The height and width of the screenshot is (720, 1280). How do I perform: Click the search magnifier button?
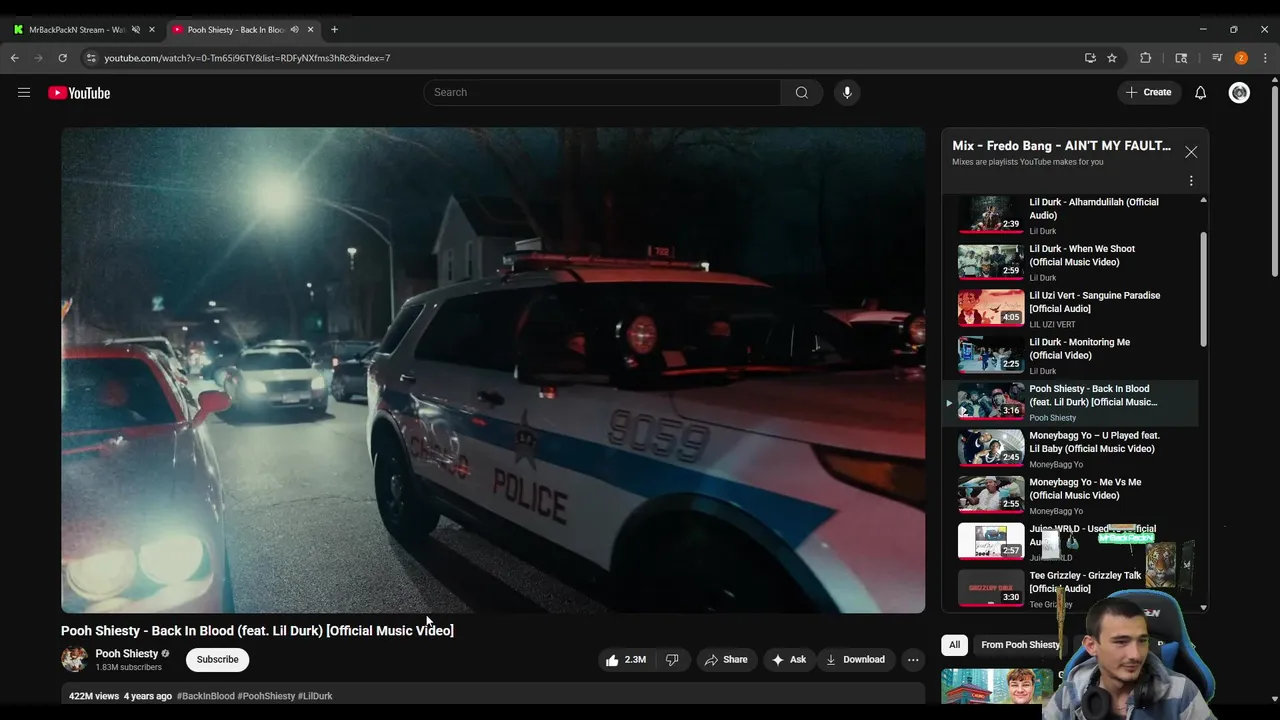point(801,92)
